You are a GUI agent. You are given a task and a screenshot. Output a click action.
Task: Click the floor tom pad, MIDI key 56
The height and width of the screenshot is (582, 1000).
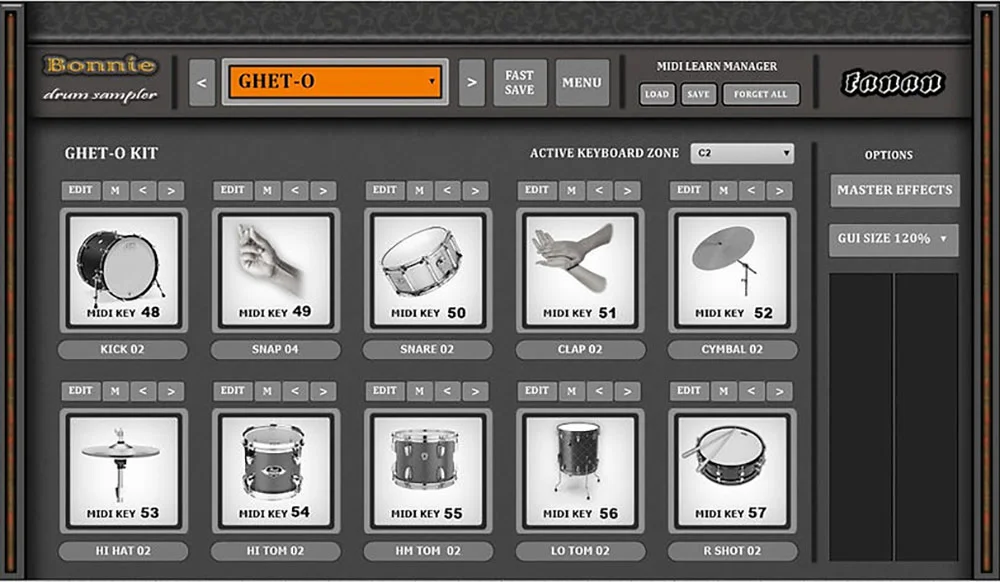tap(580, 470)
